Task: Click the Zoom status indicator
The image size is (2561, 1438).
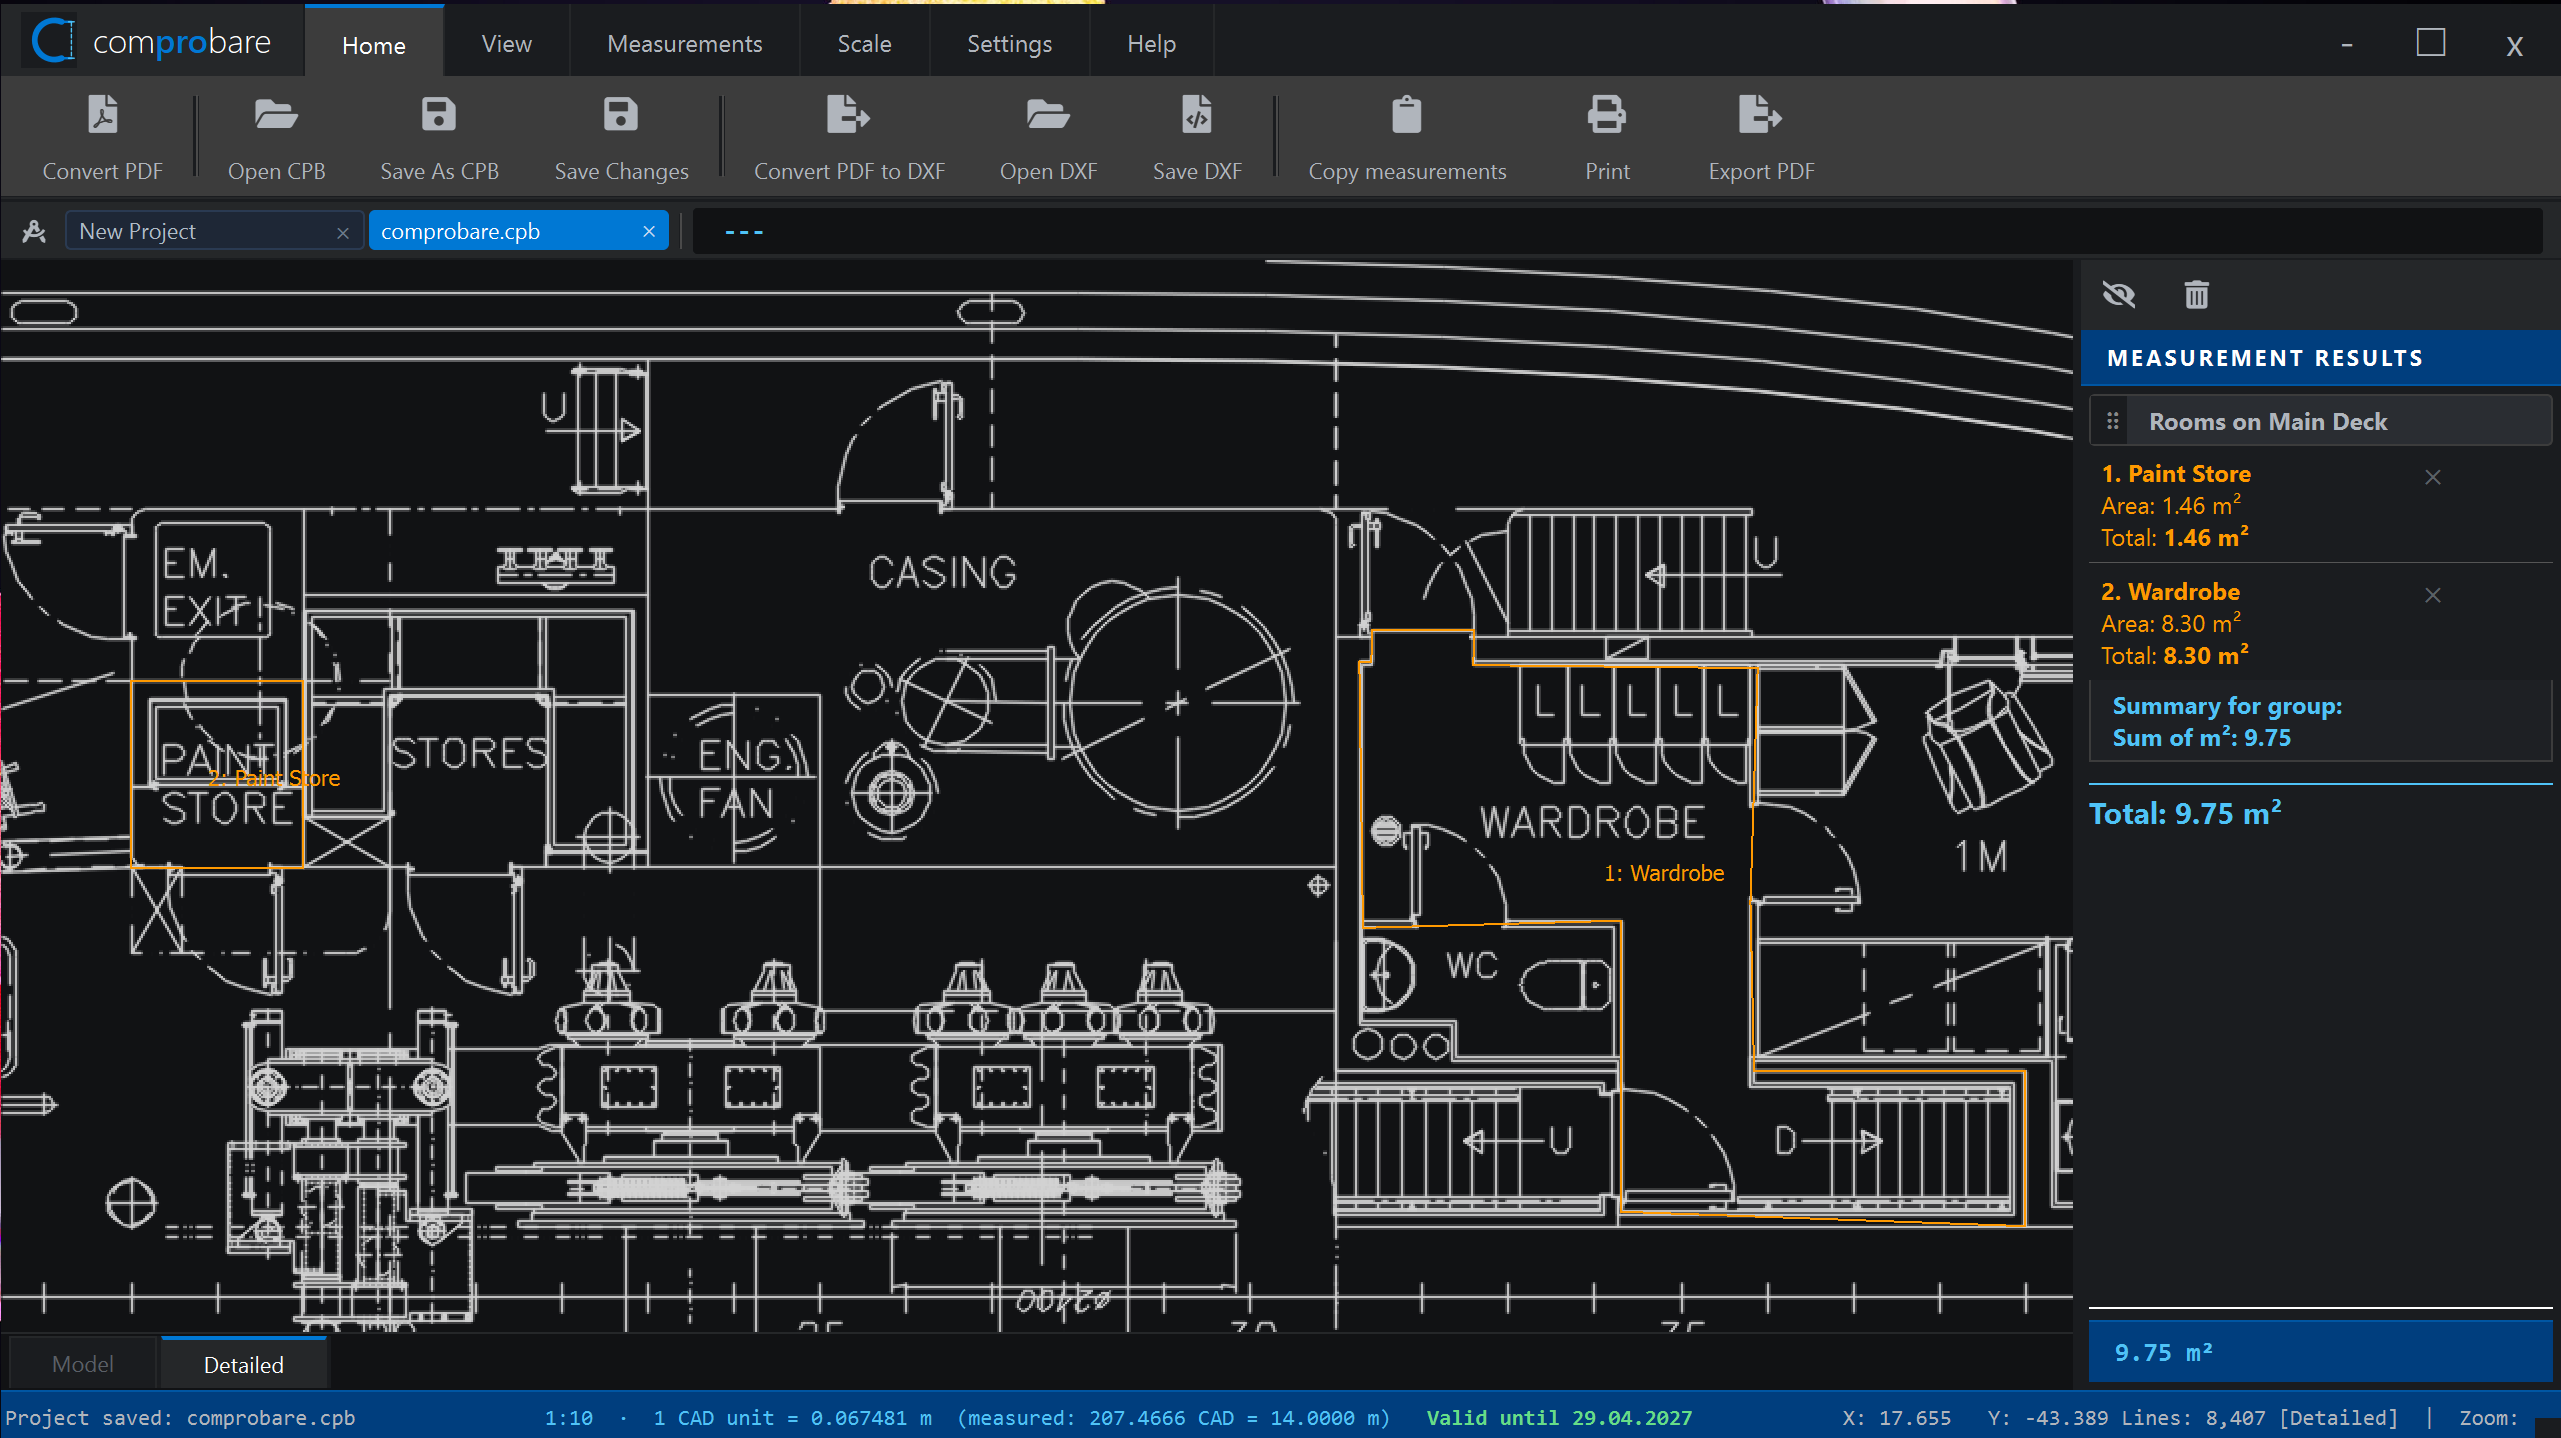Action: click(2489, 1418)
